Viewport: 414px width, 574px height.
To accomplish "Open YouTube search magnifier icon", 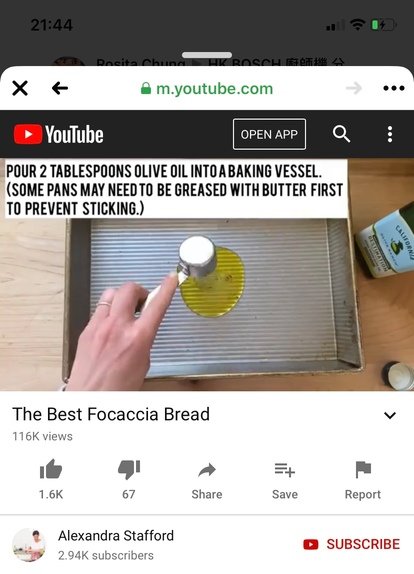I will pyautogui.click(x=341, y=134).
